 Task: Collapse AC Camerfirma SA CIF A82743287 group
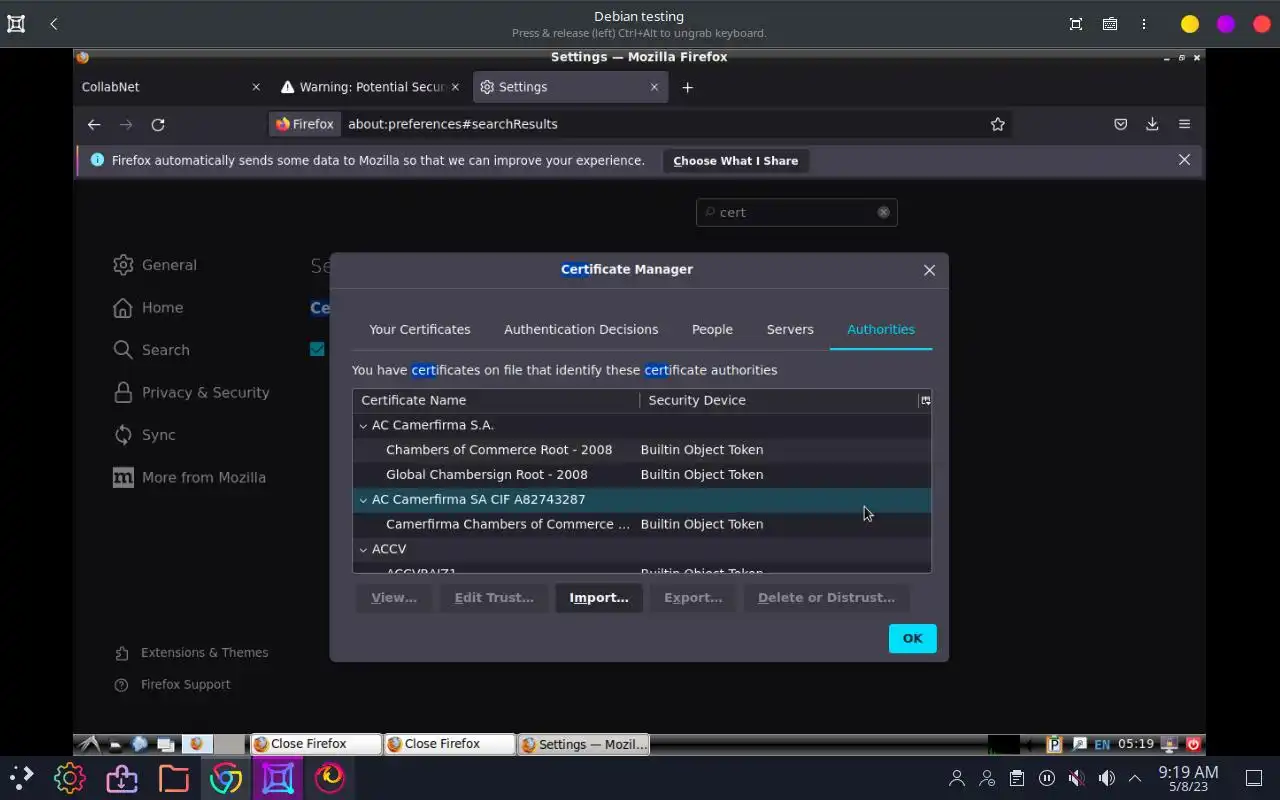pyautogui.click(x=363, y=499)
